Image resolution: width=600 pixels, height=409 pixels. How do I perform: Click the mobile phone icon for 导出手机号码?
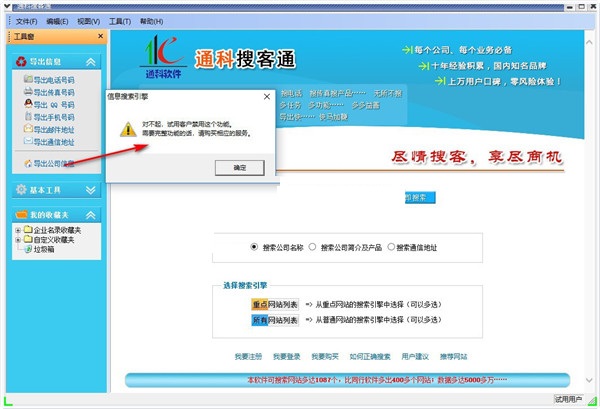(28, 116)
